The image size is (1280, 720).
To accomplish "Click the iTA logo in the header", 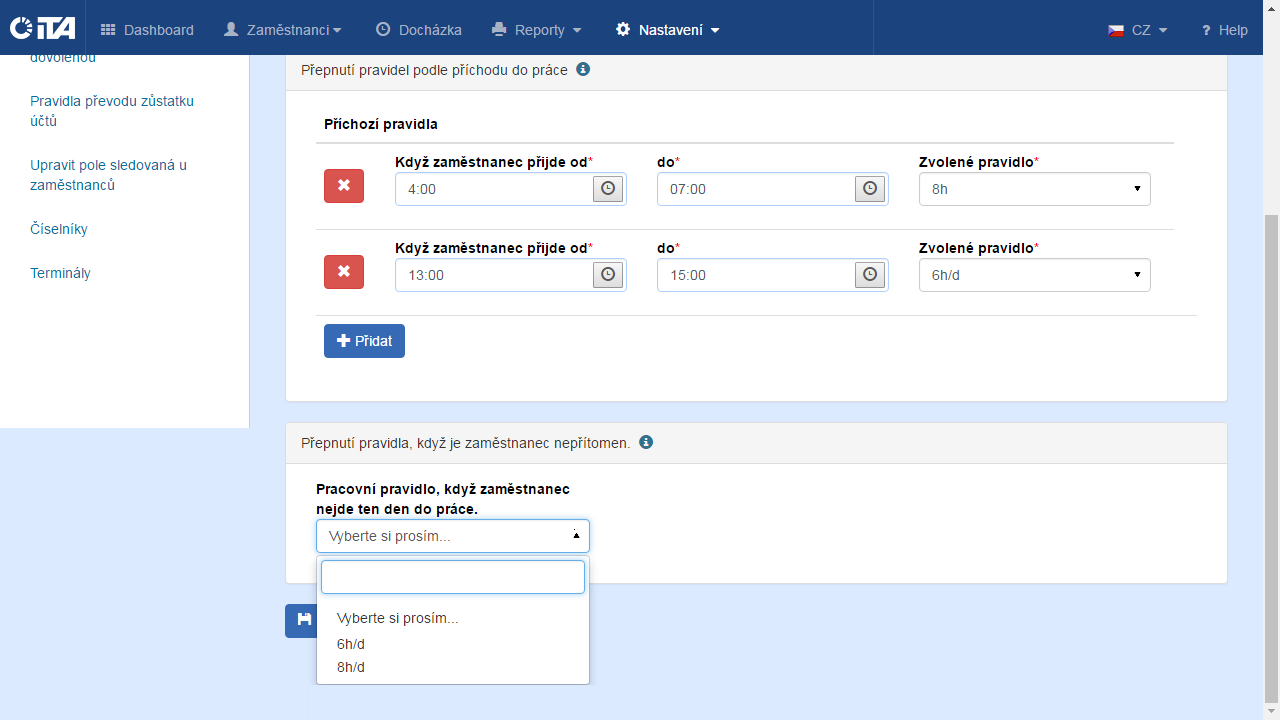I will [42, 28].
